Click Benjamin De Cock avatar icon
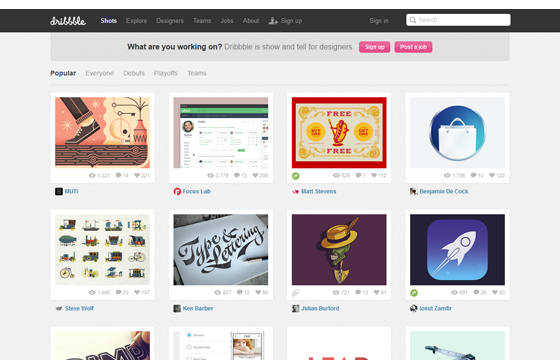This screenshot has height=360, width=560. [x=414, y=191]
